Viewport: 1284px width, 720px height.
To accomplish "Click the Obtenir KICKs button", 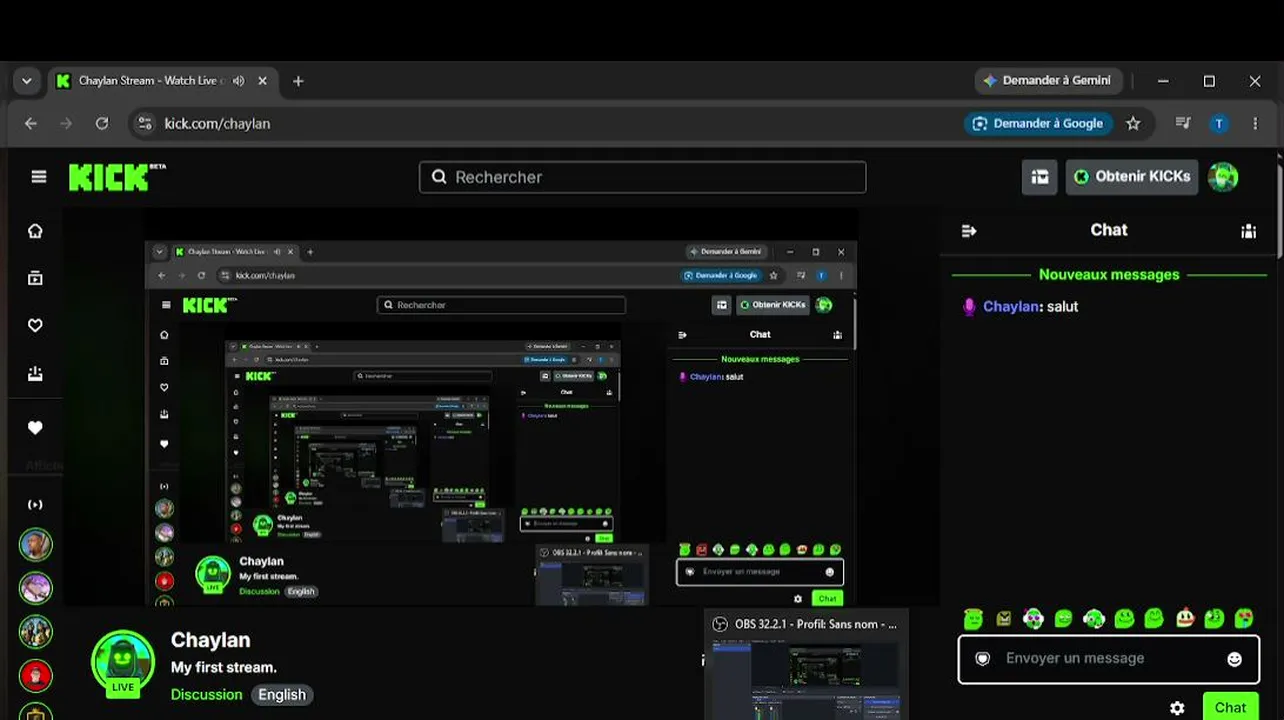I will pyautogui.click(x=1132, y=177).
